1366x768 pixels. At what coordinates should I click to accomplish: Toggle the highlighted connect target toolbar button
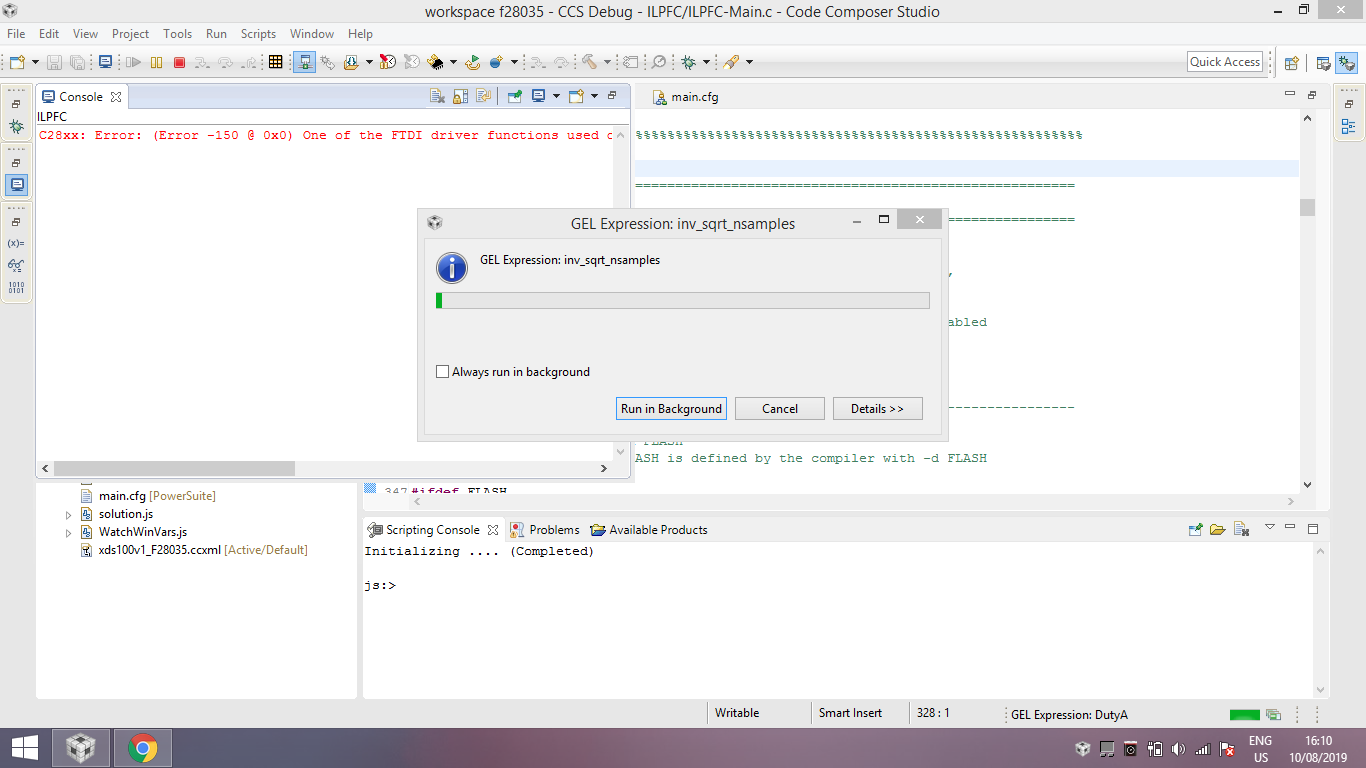304,62
